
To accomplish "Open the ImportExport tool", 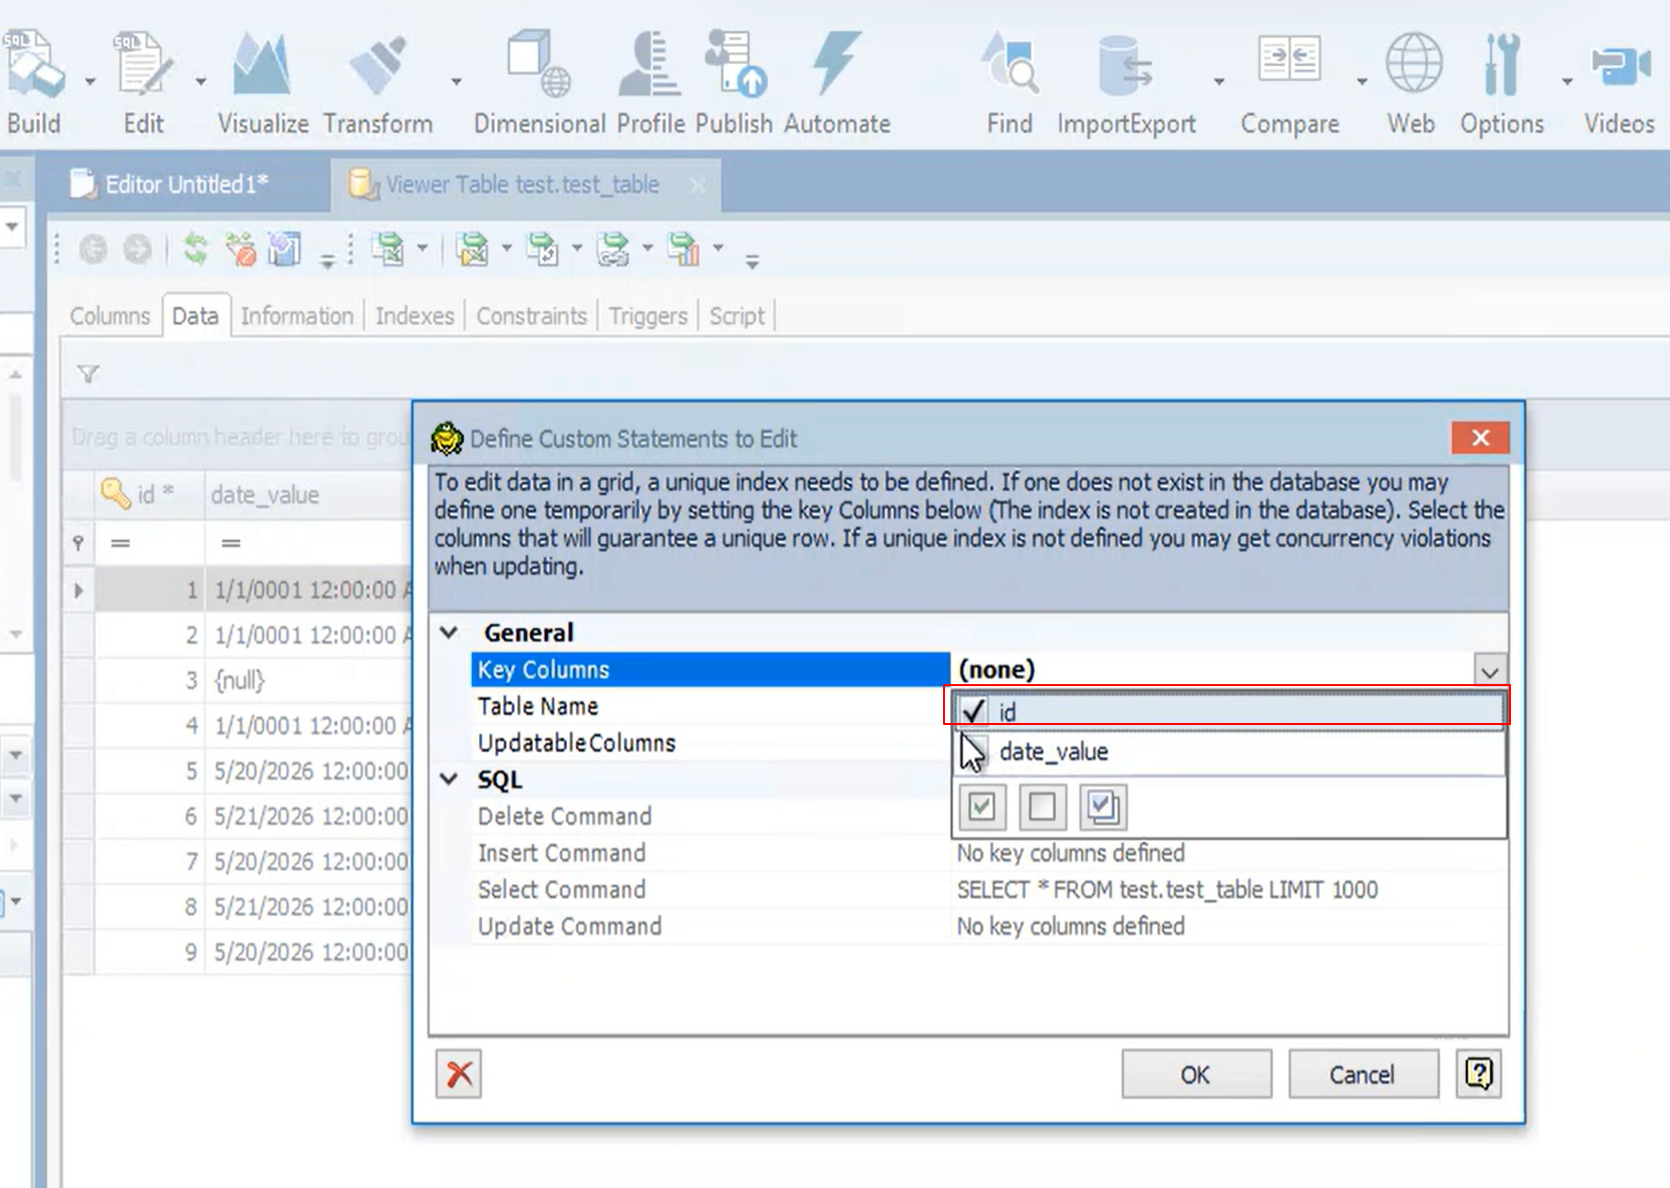I will 1126,83.
